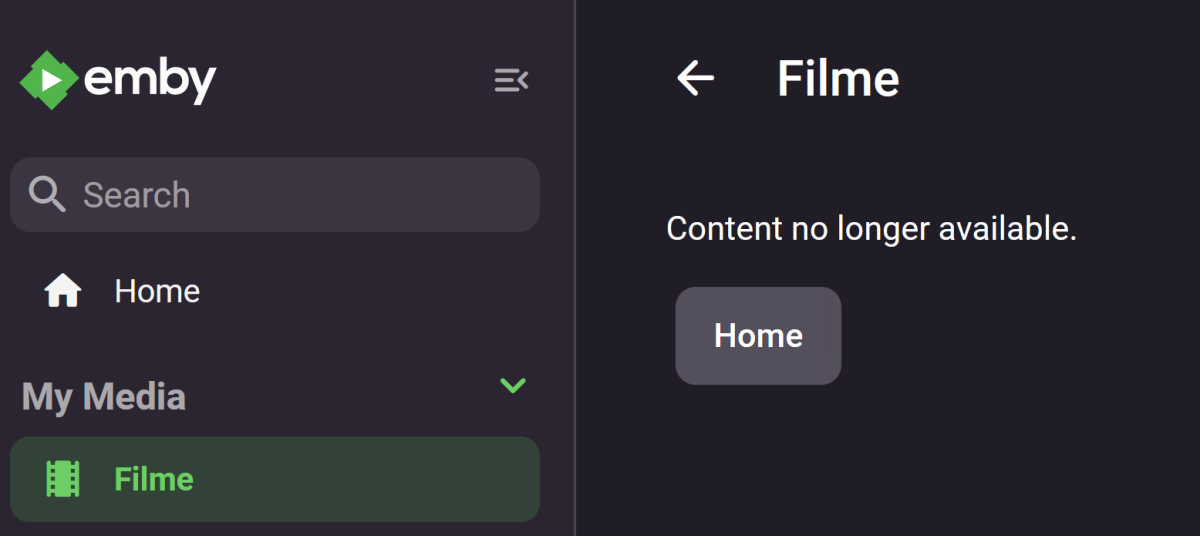This screenshot has width=1200, height=536.
Task: Click the green Filme label in sidebar
Action: point(153,479)
